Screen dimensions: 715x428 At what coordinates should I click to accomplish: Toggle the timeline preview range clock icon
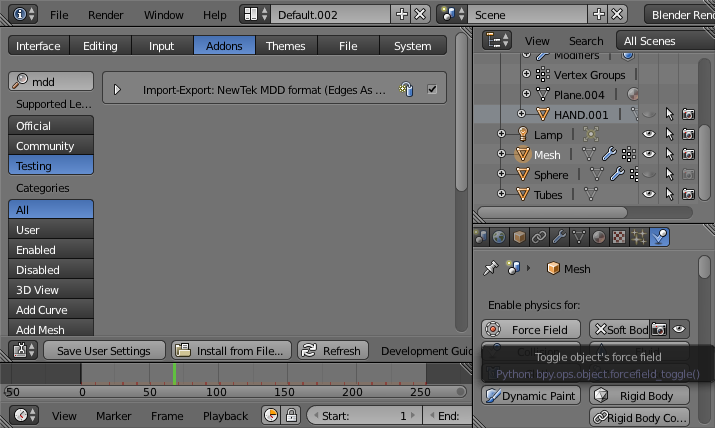(271, 415)
